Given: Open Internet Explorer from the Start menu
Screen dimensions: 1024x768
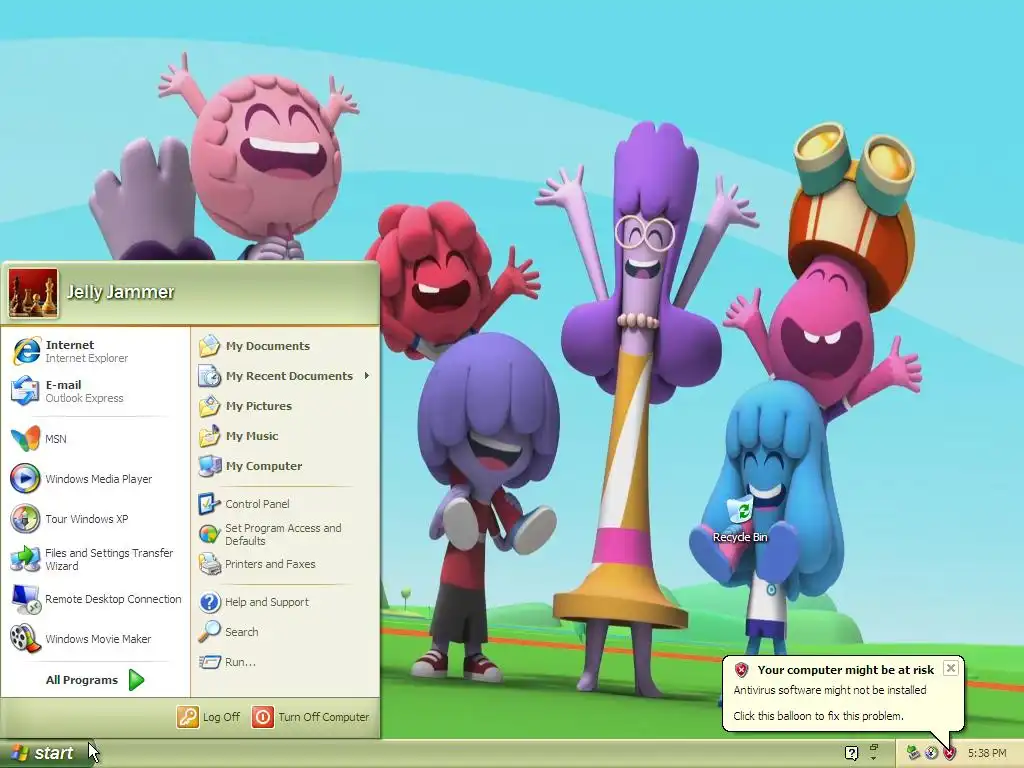Looking at the screenshot, I should tap(95, 351).
